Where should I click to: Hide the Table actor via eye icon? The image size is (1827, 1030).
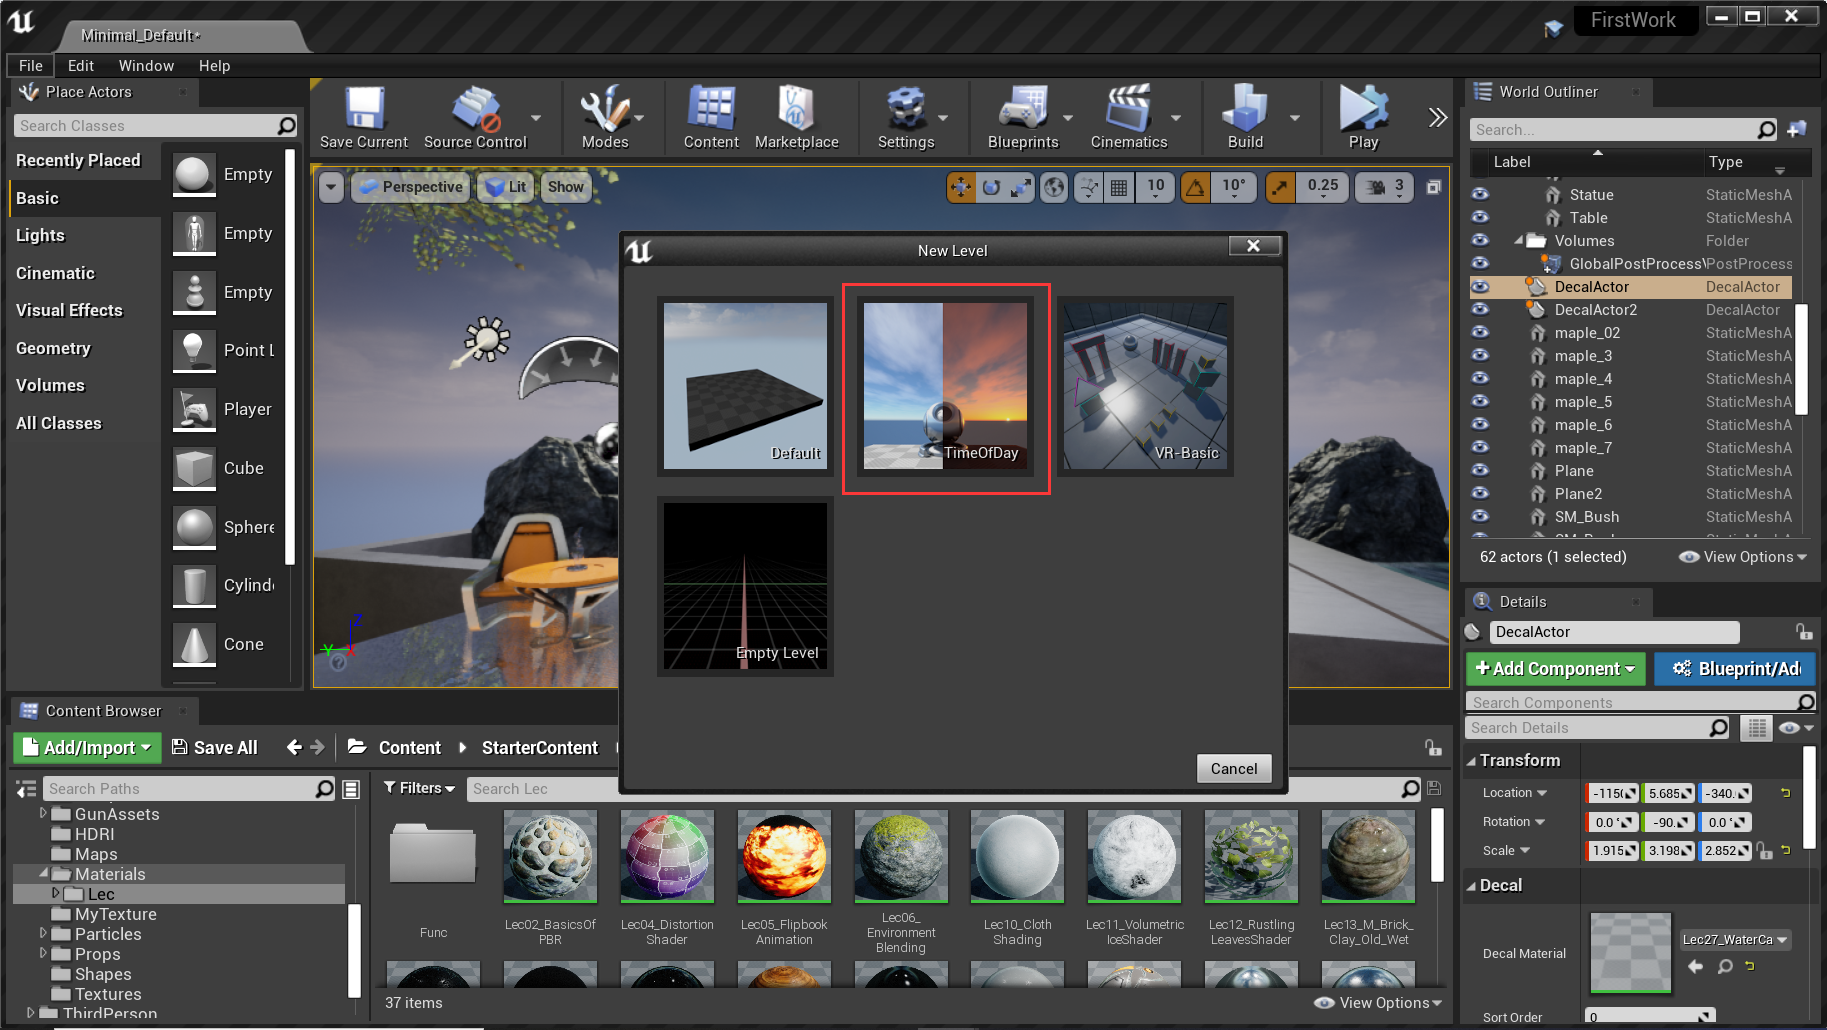tap(1480, 217)
